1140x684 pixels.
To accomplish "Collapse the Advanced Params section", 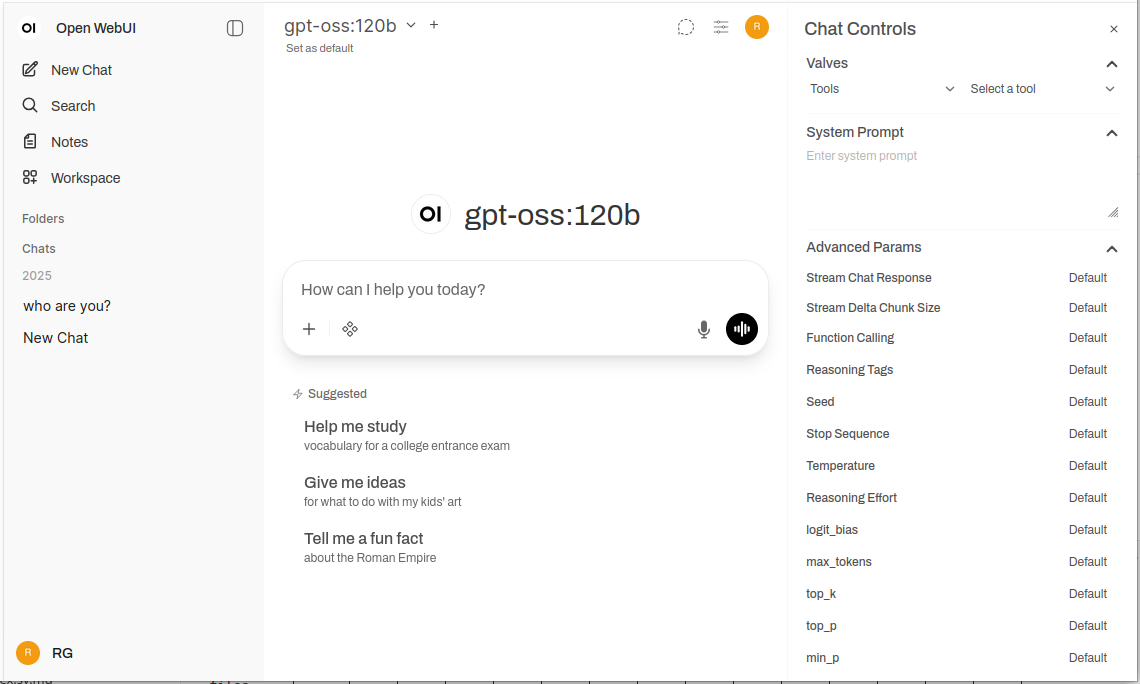I will [1111, 248].
